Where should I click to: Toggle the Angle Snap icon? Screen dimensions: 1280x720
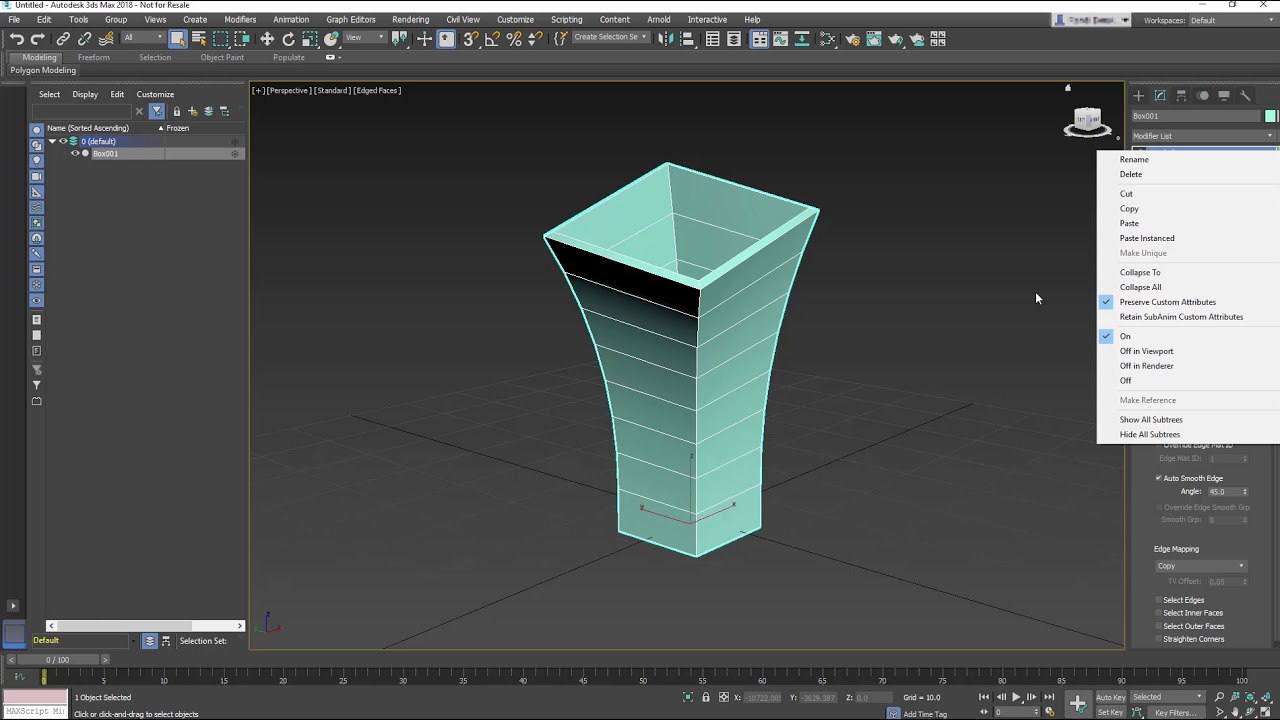[492, 39]
